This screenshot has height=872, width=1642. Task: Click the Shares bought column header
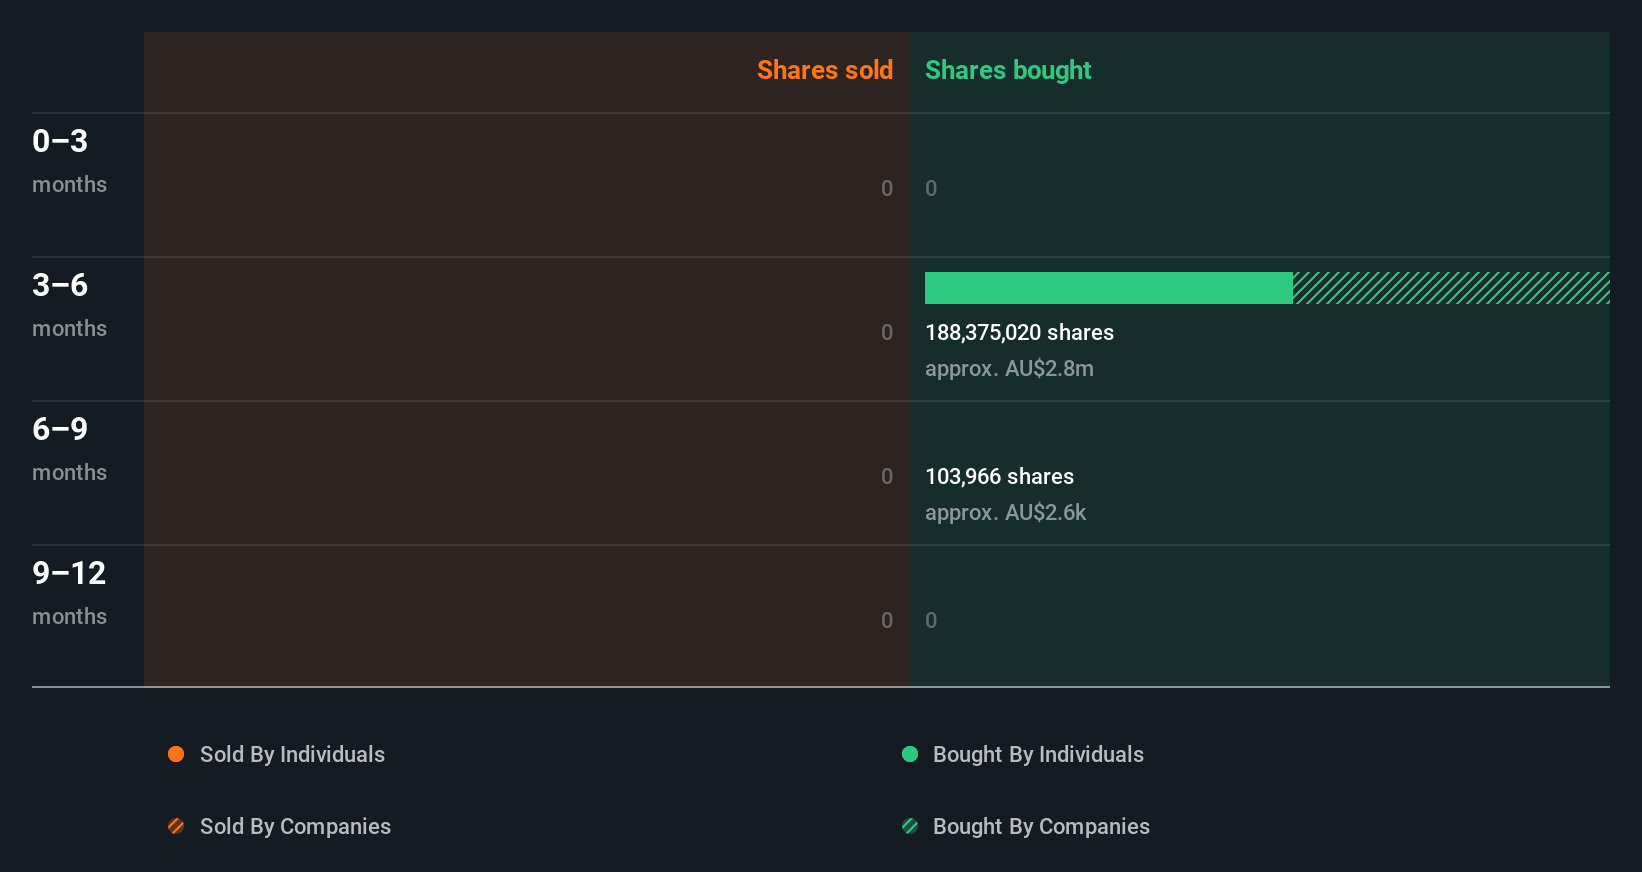[1008, 70]
